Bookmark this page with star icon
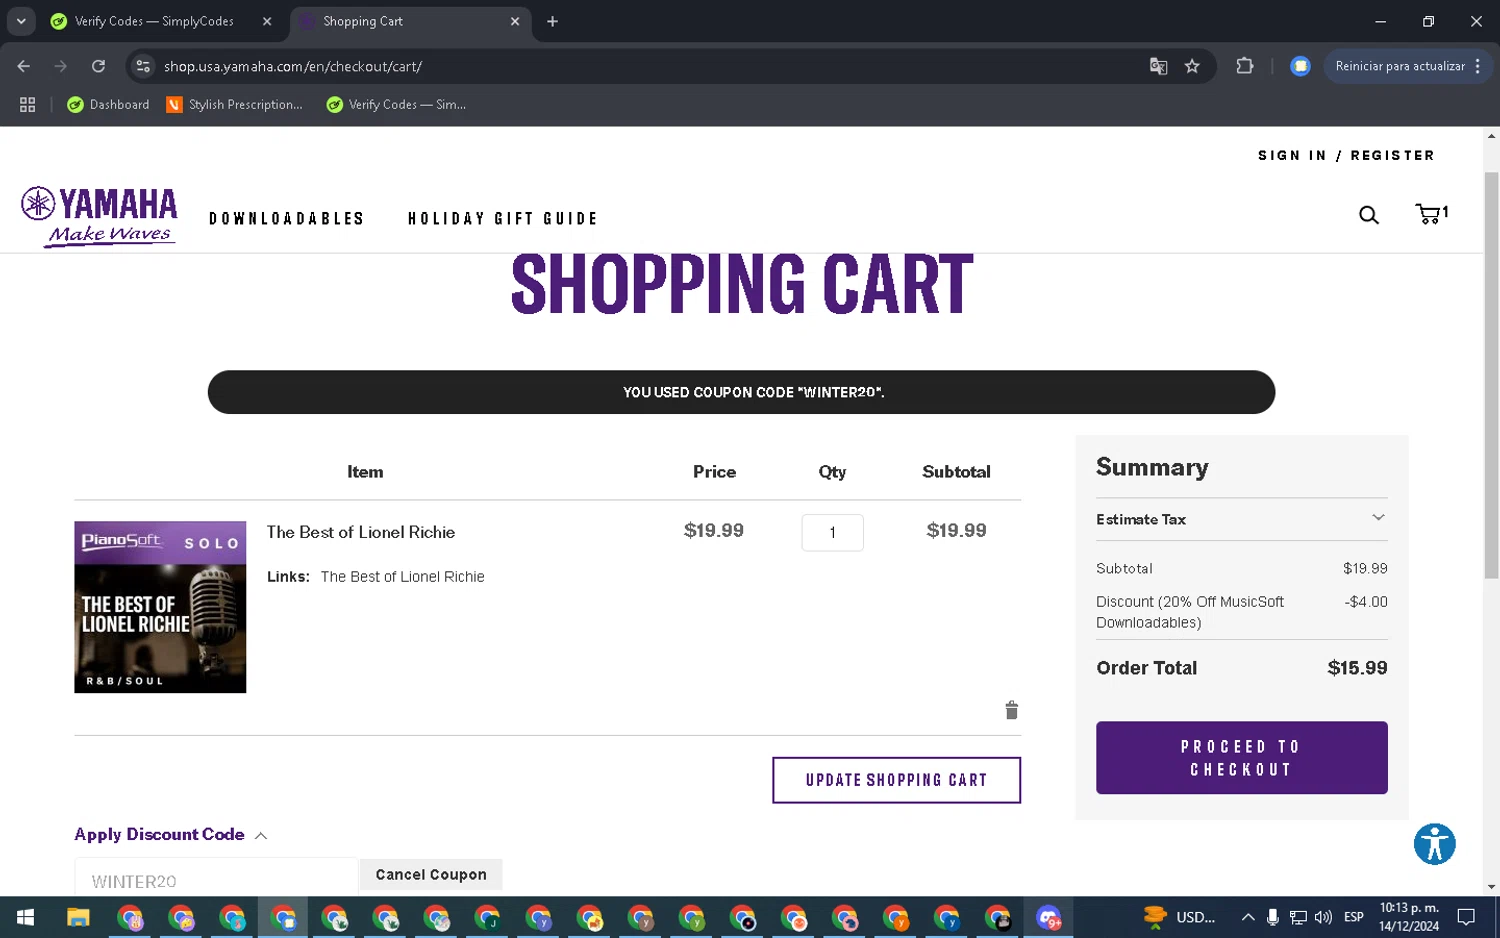Viewport: 1500px width, 938px height. pyautogui.click(x=1192, y=66)
